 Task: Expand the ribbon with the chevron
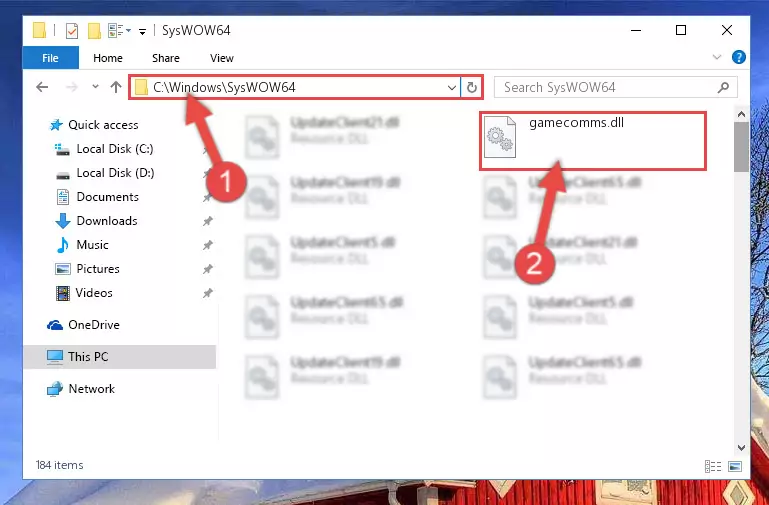tap(717, 57)
